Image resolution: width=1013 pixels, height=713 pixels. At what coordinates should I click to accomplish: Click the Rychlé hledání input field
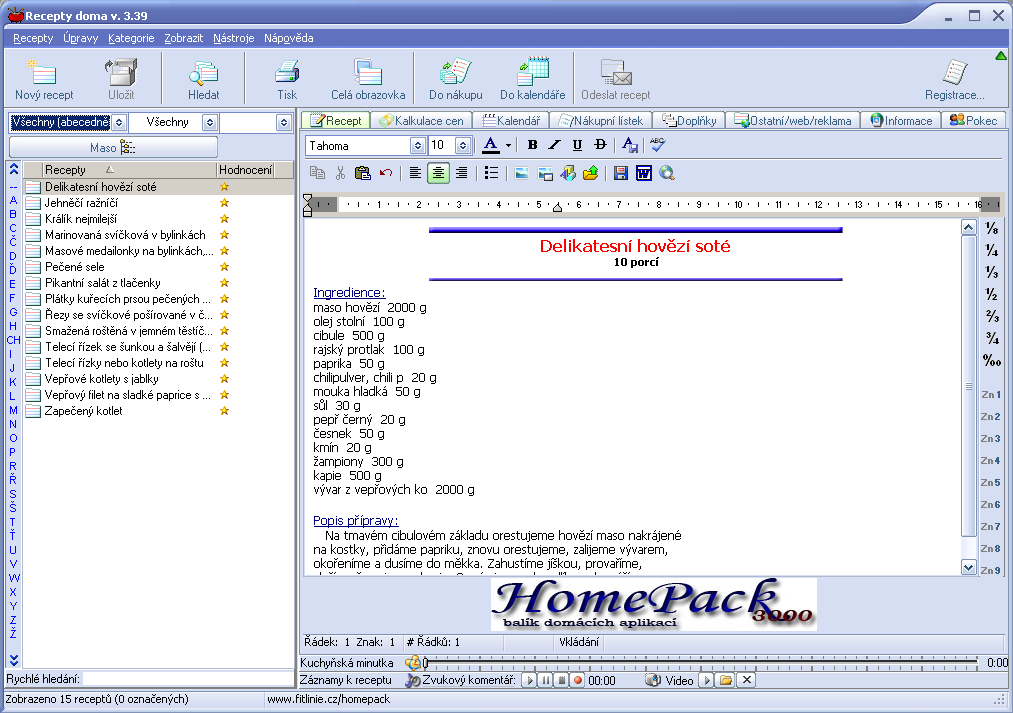[x=188, y=679]
